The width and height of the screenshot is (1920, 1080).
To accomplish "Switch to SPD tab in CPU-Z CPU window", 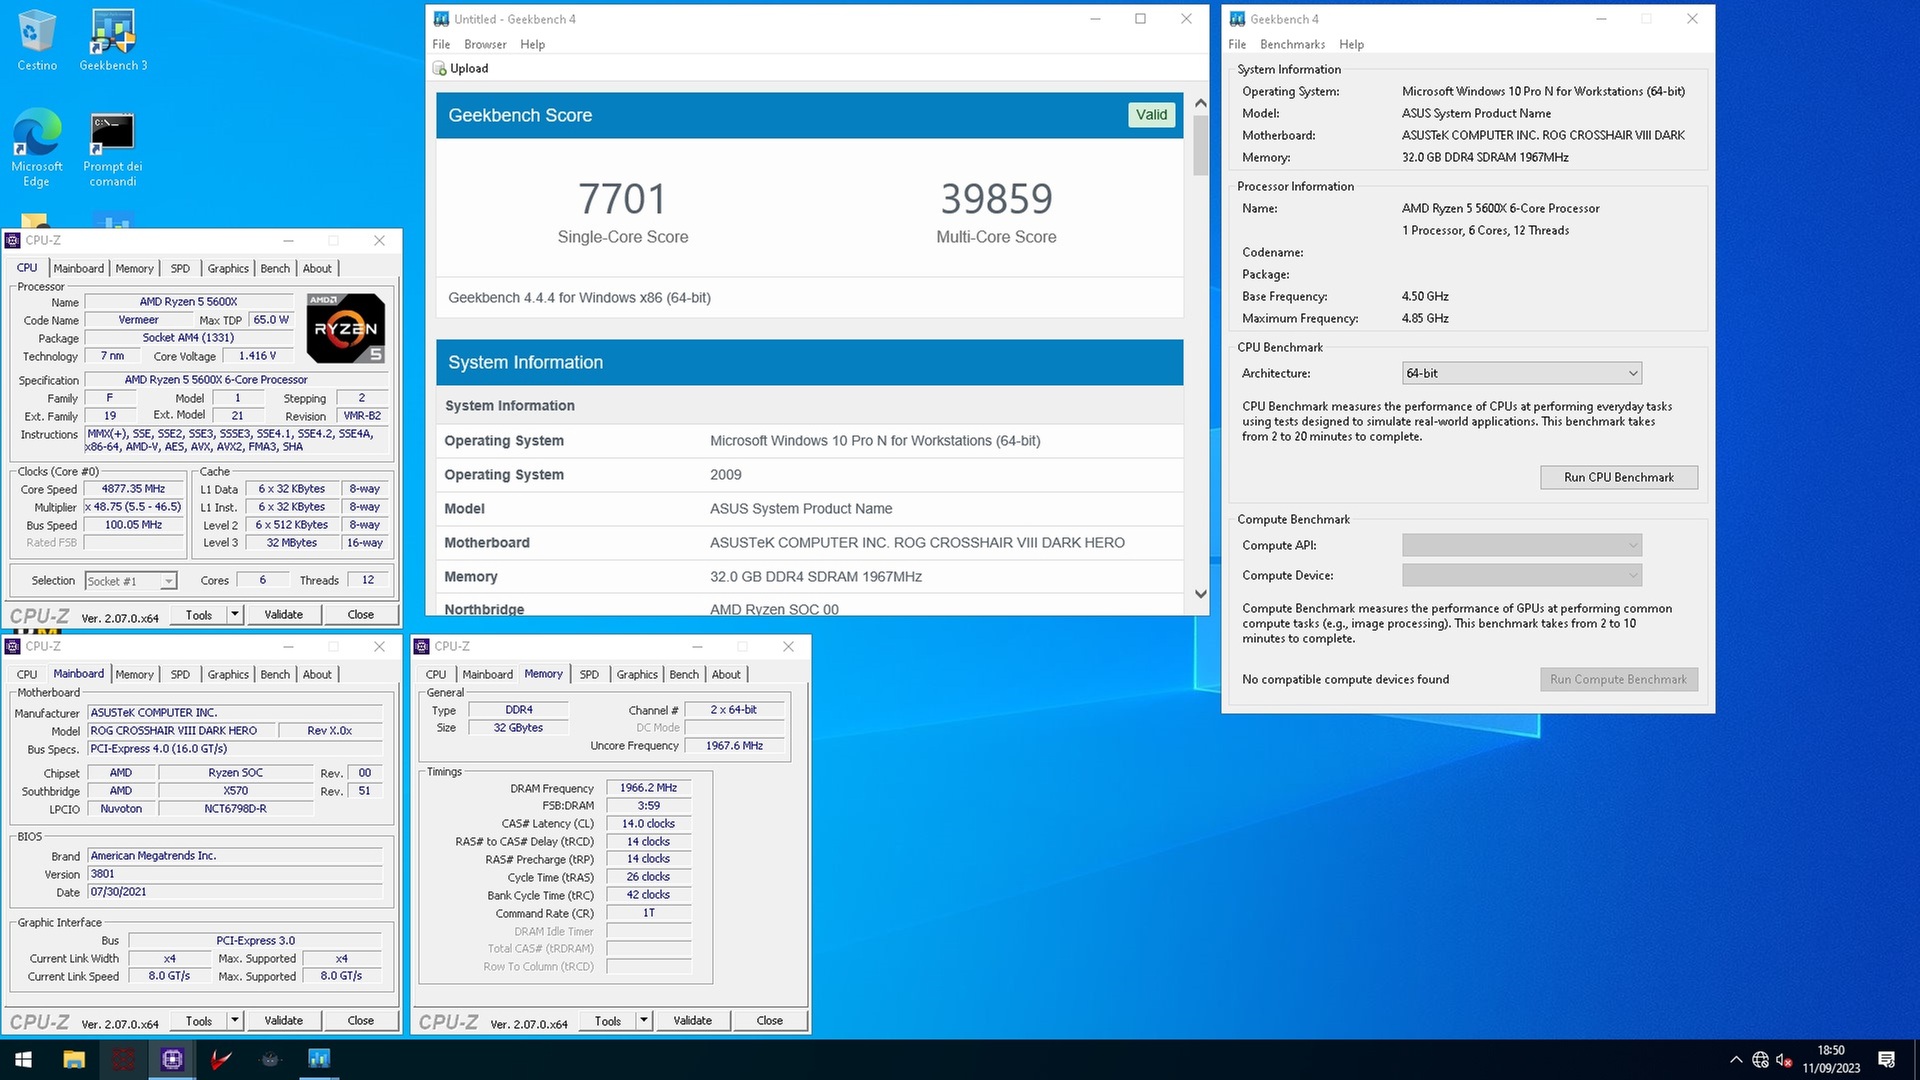I will 180,268.
